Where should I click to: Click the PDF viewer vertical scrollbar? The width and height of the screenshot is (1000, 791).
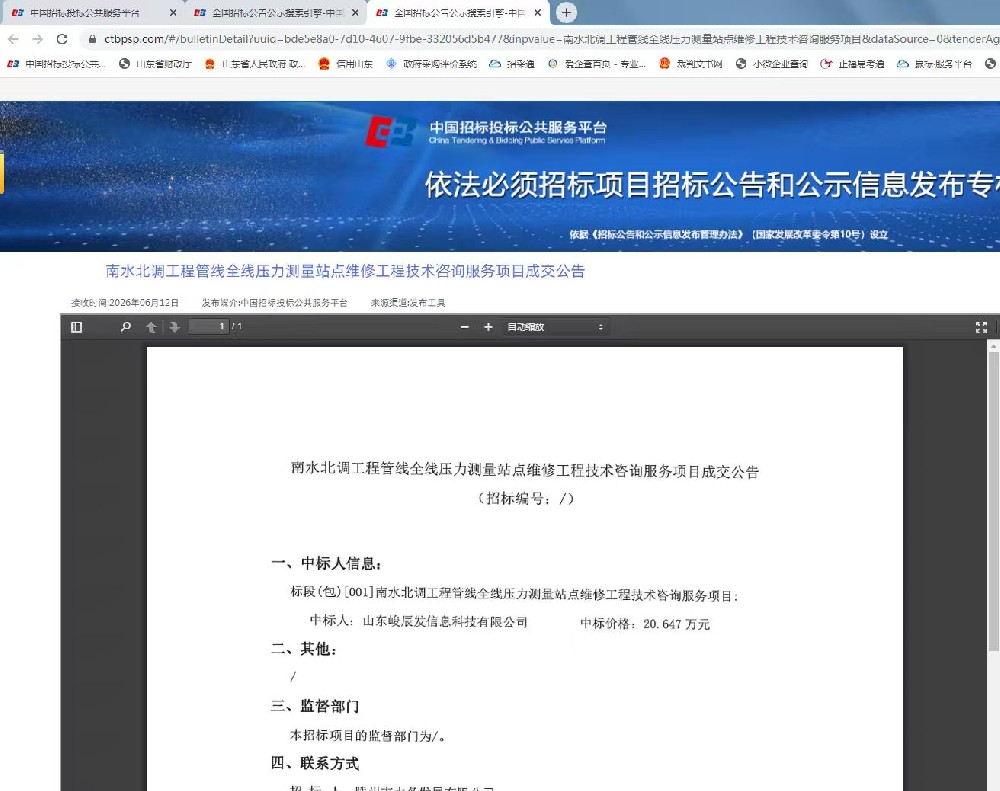coord(994,501)
